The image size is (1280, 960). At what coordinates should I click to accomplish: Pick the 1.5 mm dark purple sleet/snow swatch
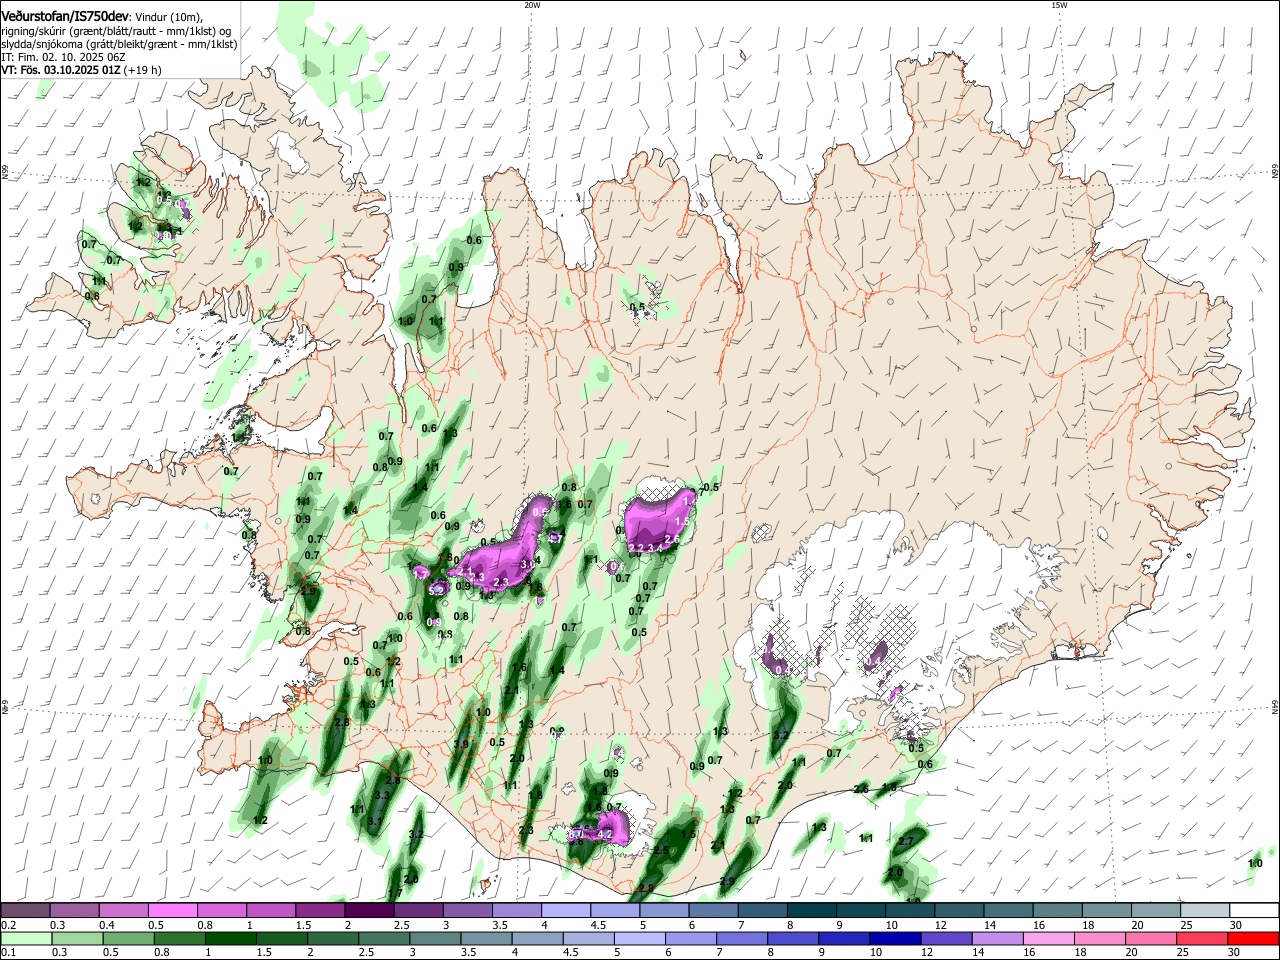[320, 910]
